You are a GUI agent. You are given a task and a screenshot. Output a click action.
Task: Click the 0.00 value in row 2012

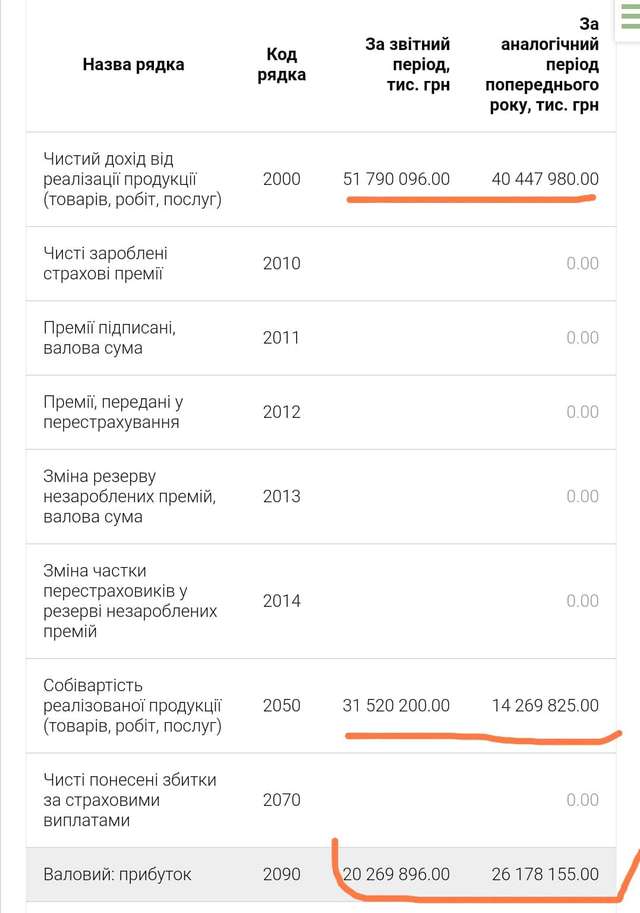click(582, 412)
